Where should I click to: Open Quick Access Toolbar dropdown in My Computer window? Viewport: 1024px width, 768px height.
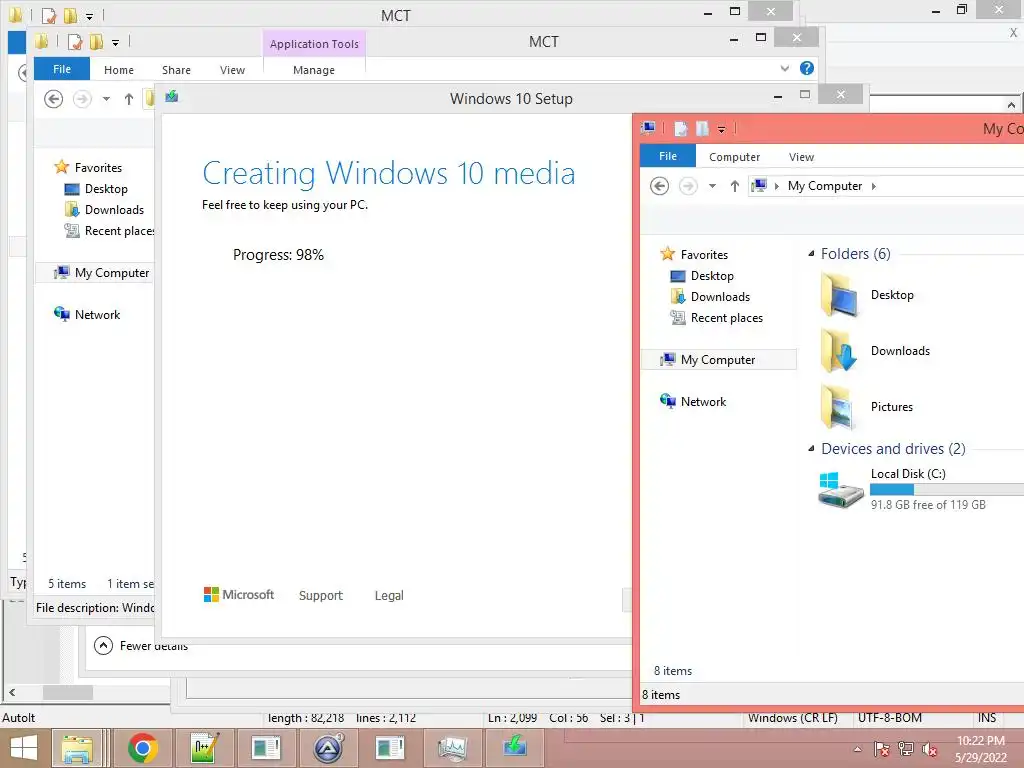click(721, 129)
